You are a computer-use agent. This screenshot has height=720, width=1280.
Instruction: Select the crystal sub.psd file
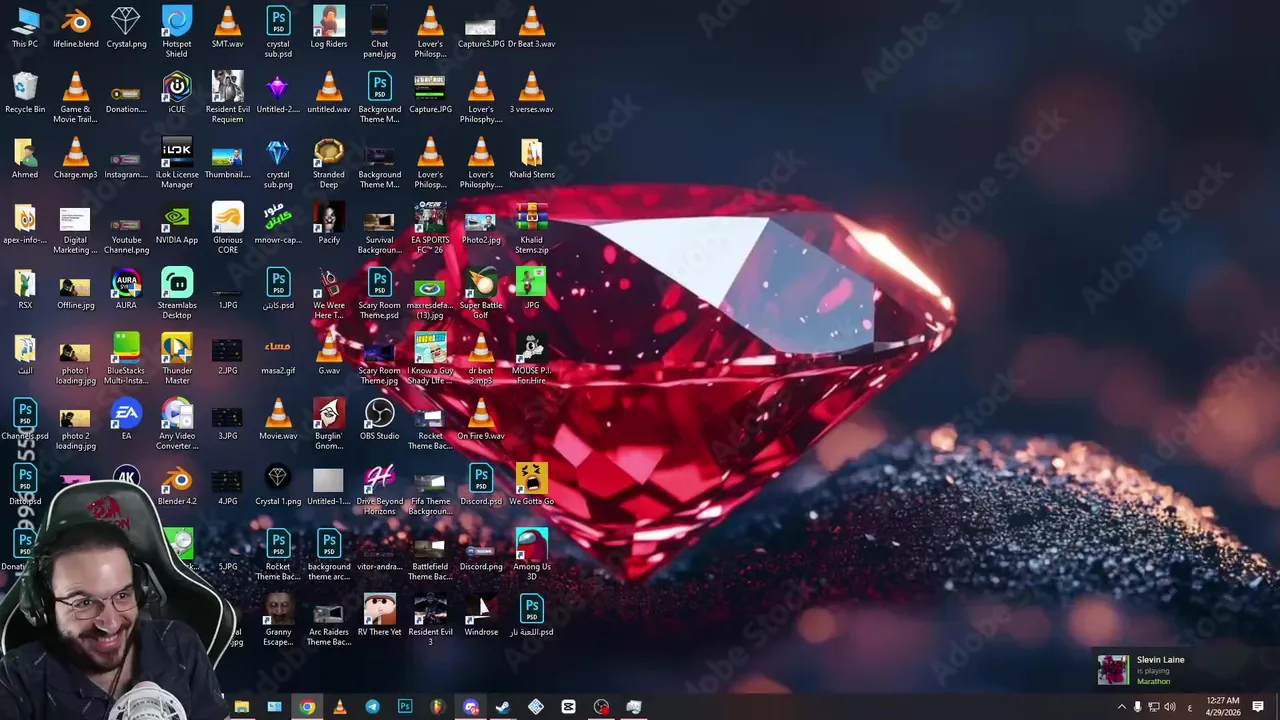278,32
